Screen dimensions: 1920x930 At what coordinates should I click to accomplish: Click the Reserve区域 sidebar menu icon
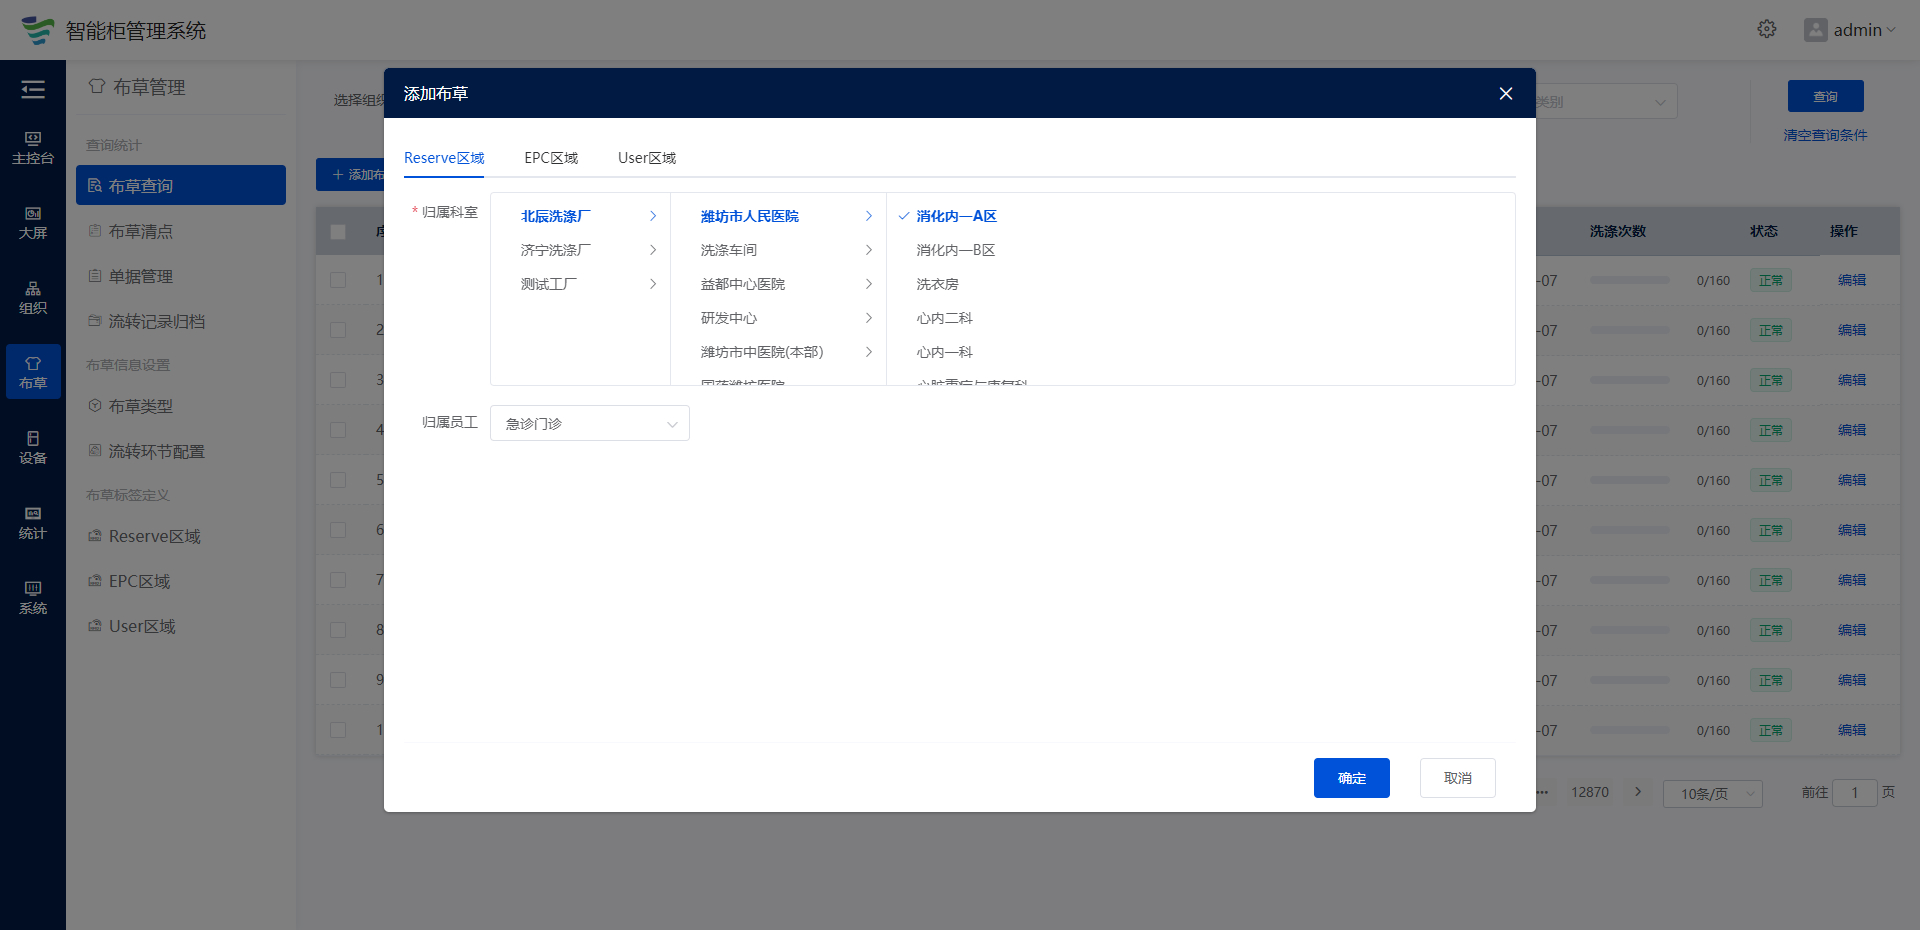coord(95,535)
